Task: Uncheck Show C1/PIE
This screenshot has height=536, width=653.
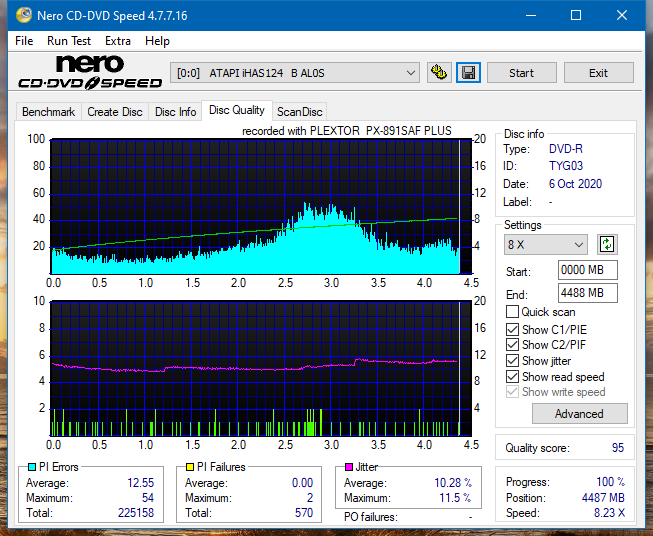Action: [512, 329]
